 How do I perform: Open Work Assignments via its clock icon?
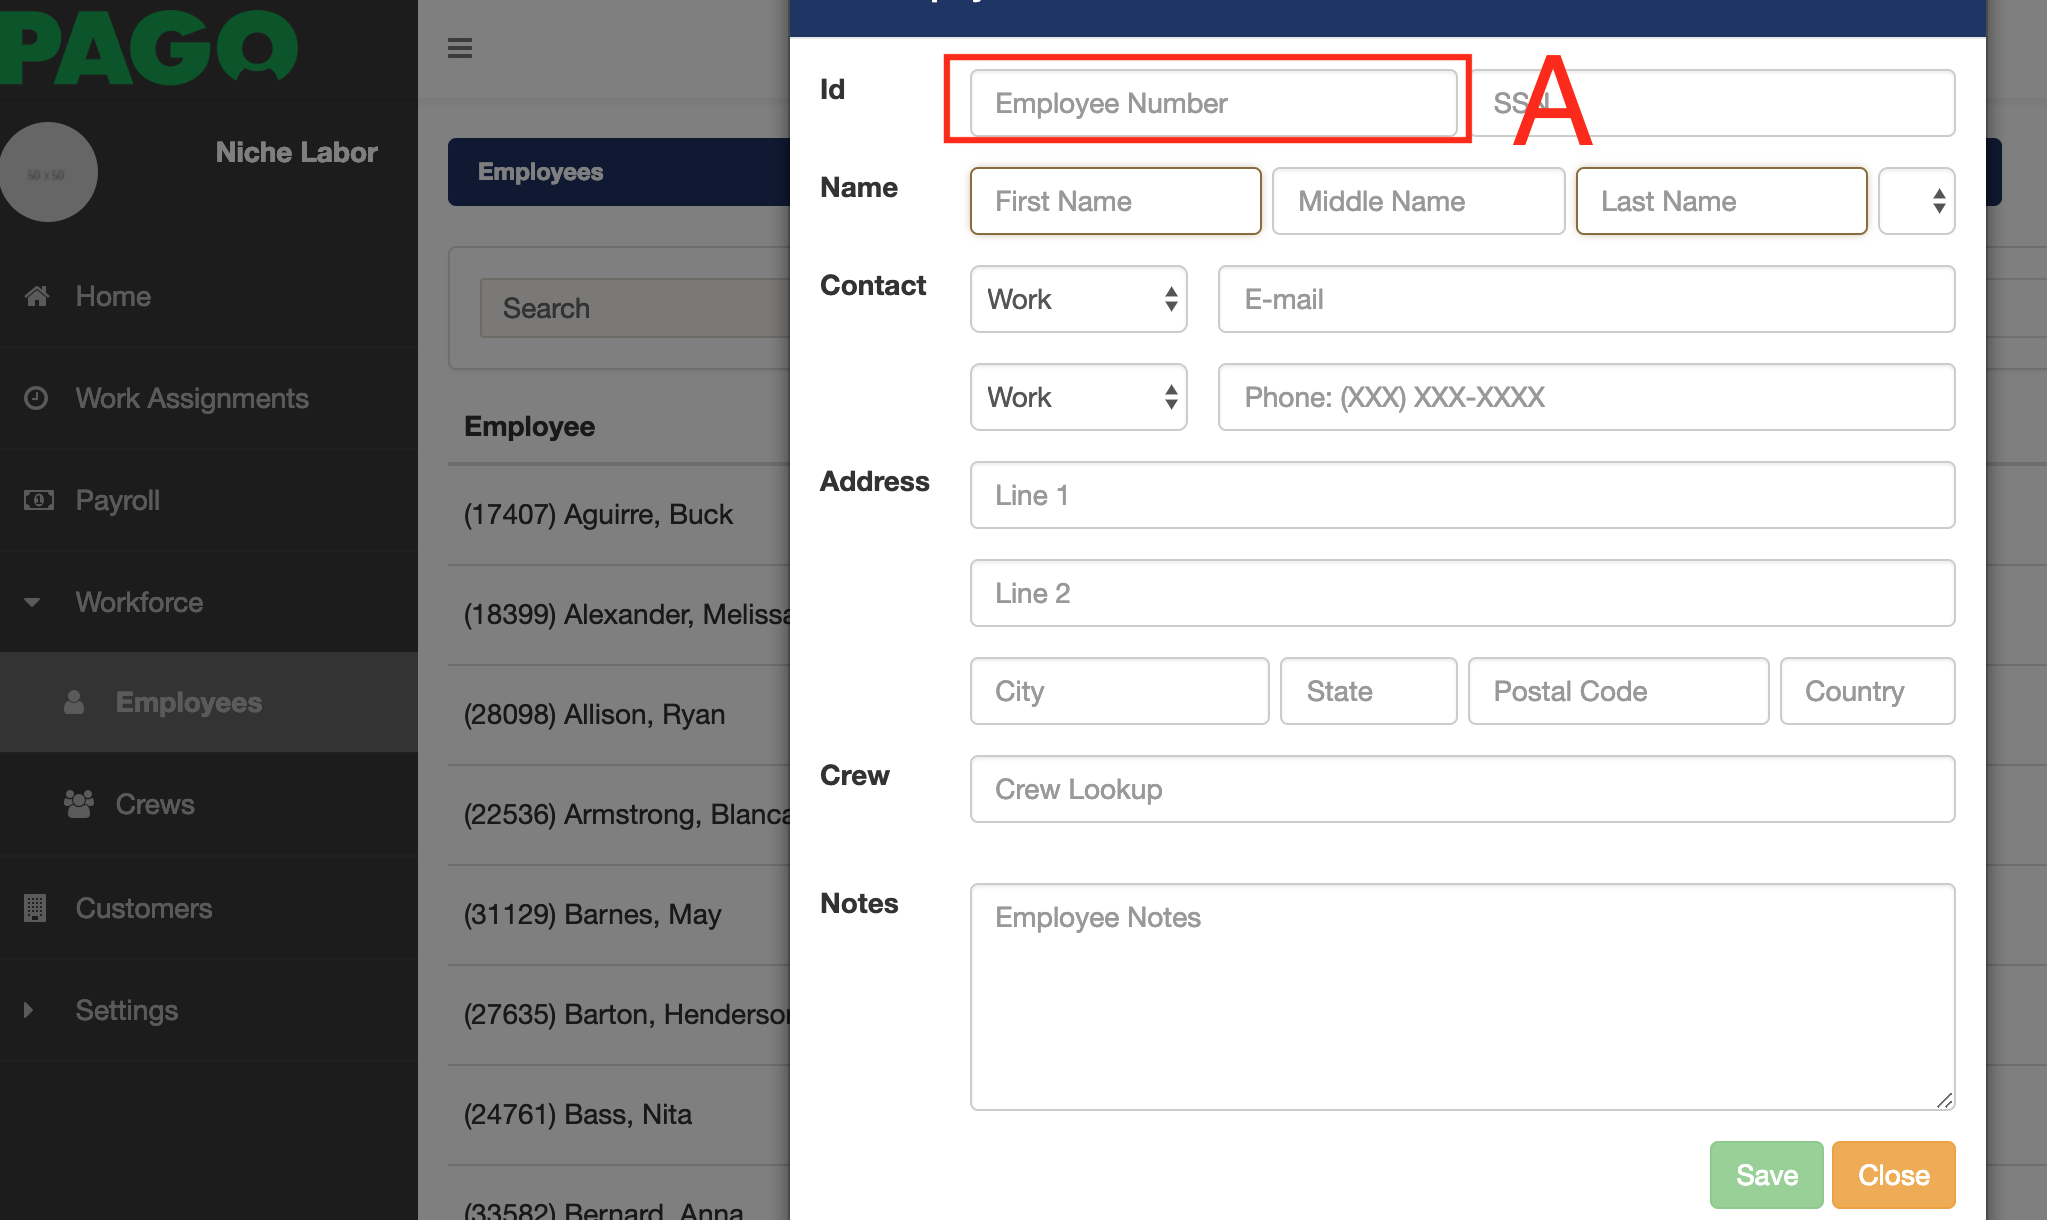pyautogui.click(x=37, y=398)
